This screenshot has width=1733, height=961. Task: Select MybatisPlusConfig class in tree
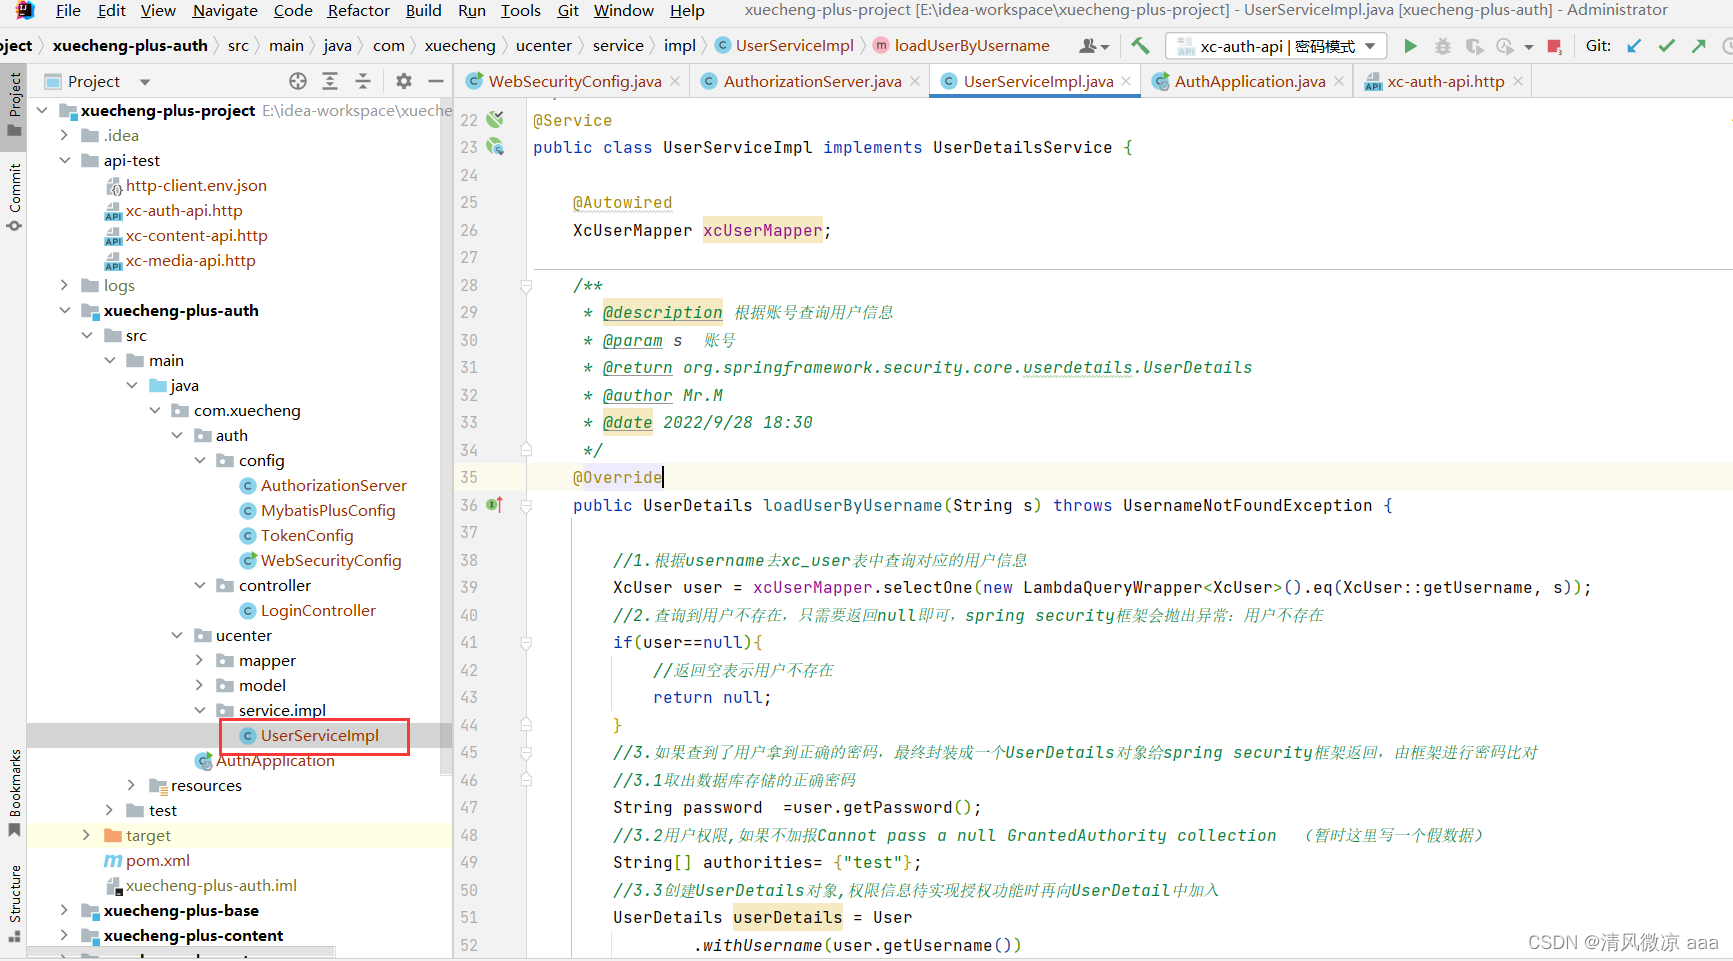click(328, 510)
